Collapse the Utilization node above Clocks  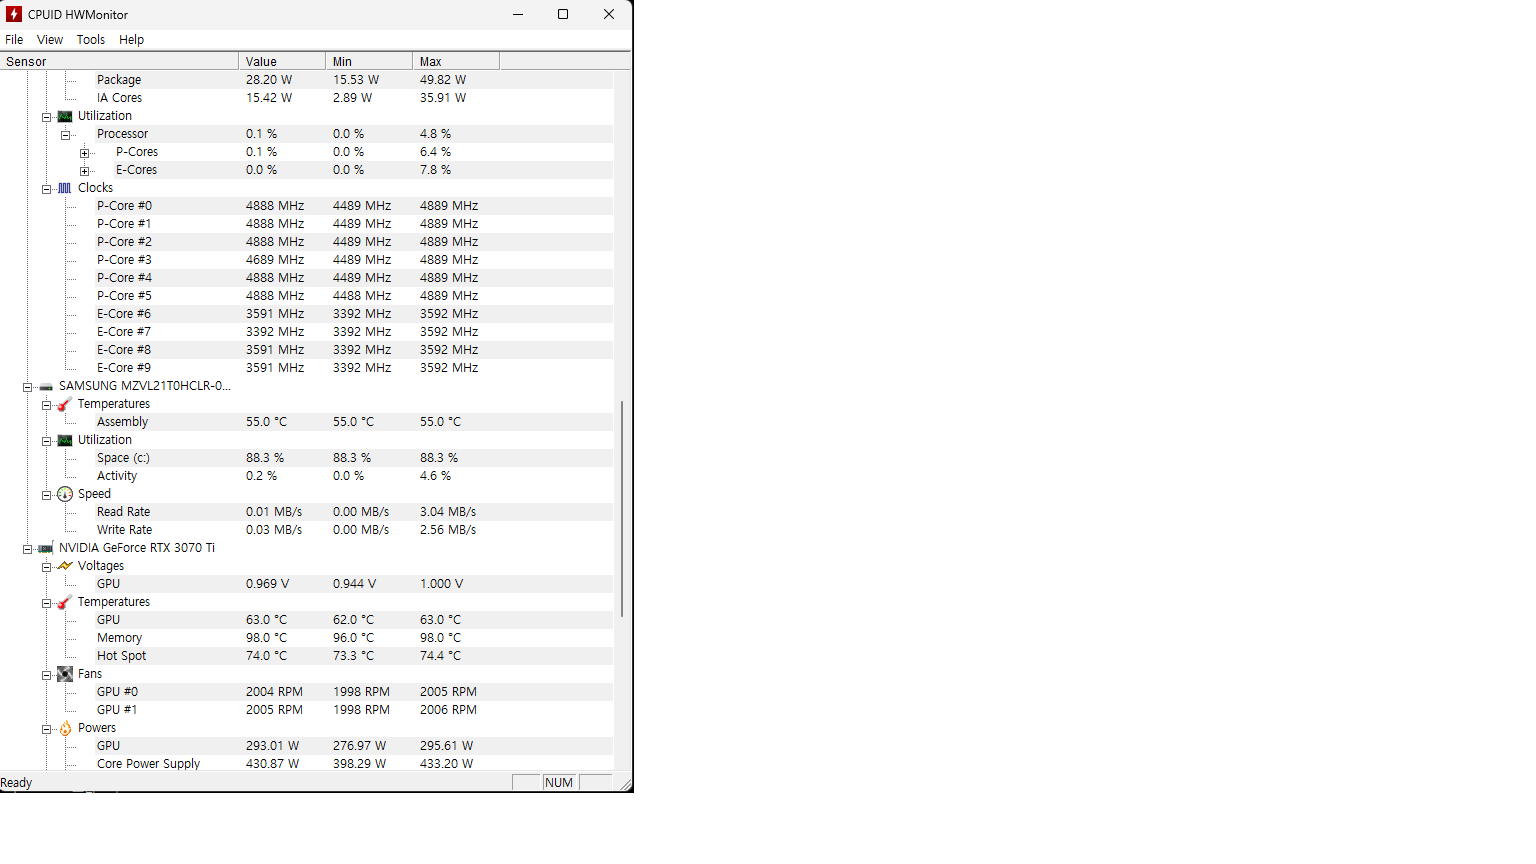point(46,117)
